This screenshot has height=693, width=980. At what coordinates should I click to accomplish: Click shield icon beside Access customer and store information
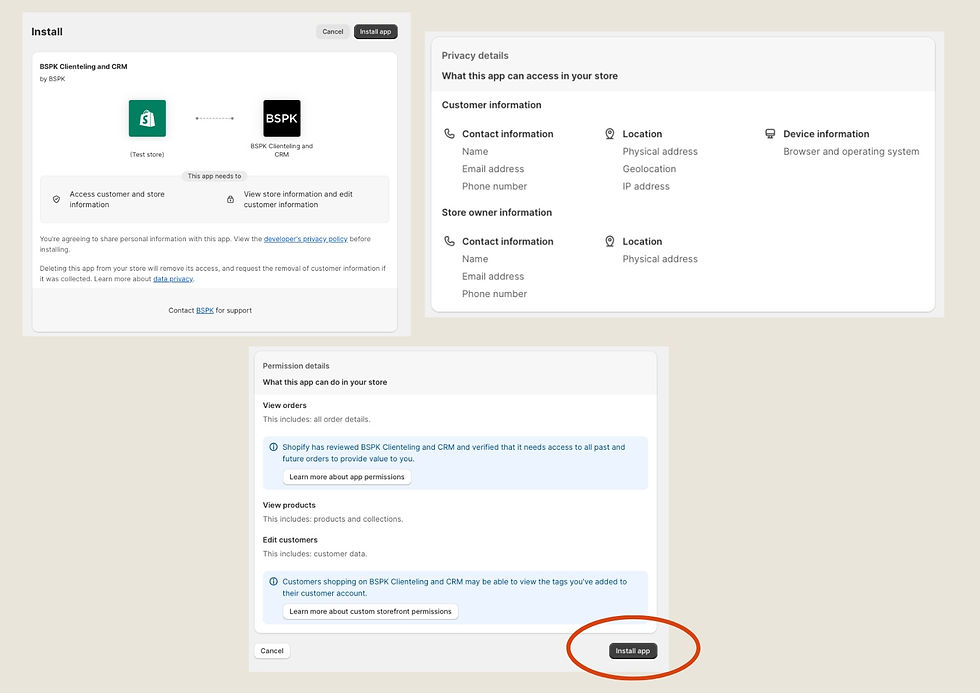pyautogui.click(x=56, y=199)
